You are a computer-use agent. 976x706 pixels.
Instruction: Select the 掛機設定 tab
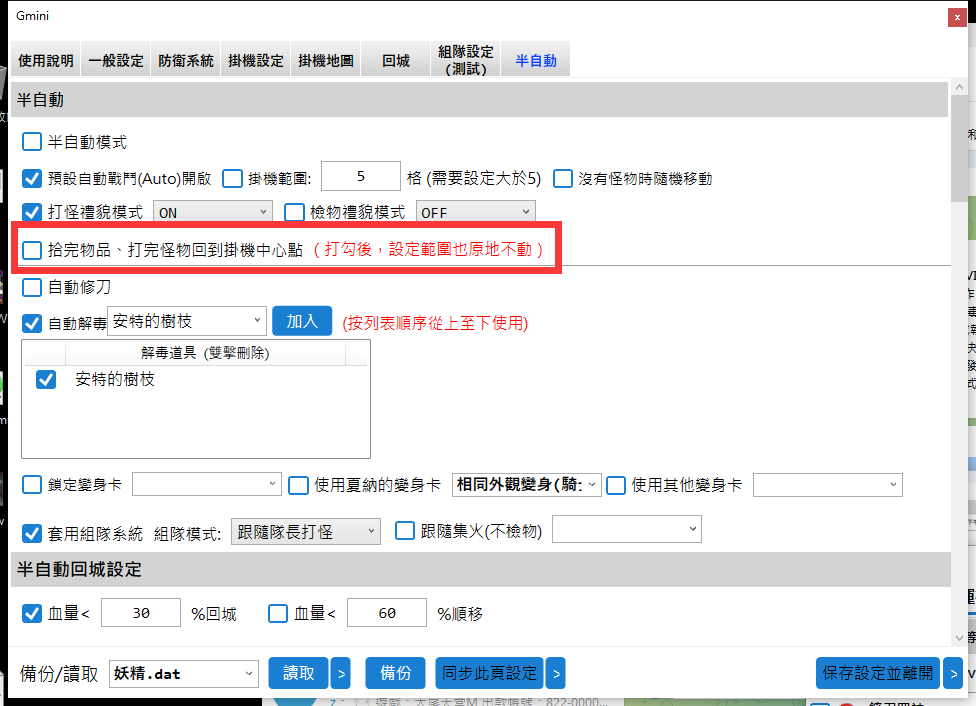click(255, 60)
